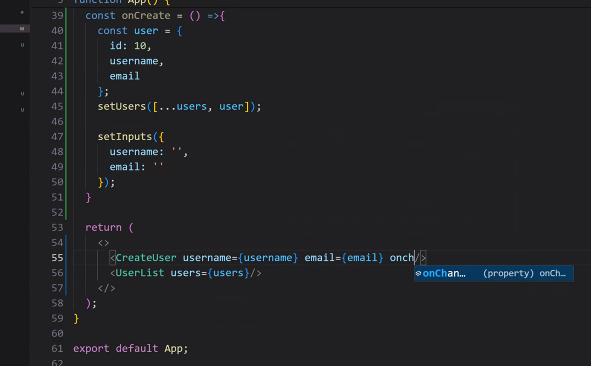Viewport: 591px width, 366px height.
Task: Click "users={users}" prop on line 56
Action: tap(210, 273)
